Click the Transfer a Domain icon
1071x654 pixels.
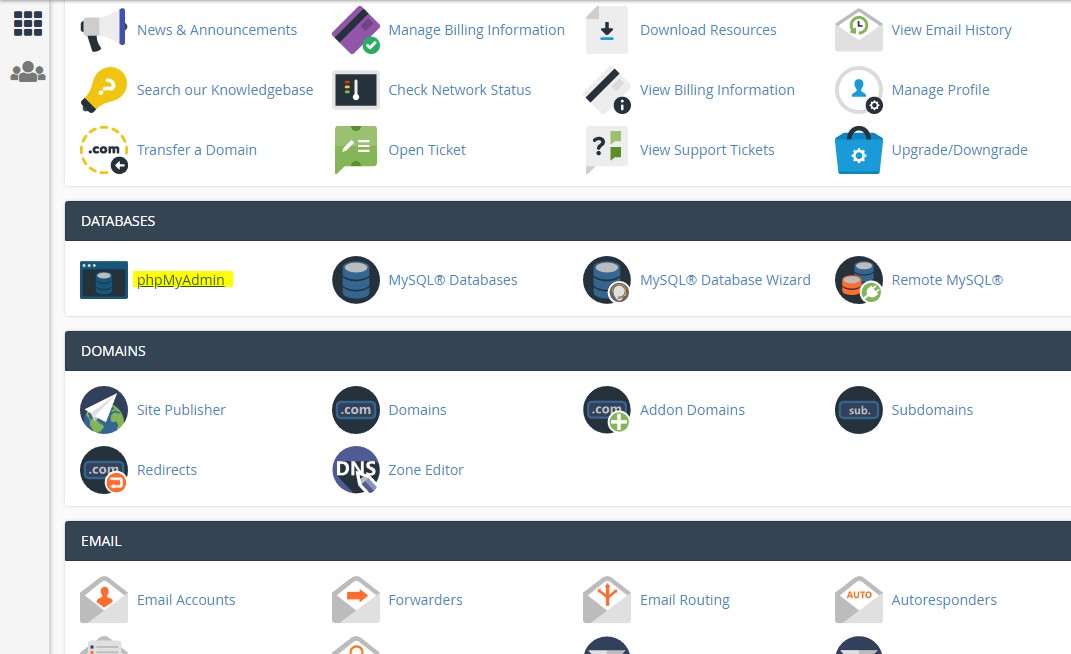(104, 149)
